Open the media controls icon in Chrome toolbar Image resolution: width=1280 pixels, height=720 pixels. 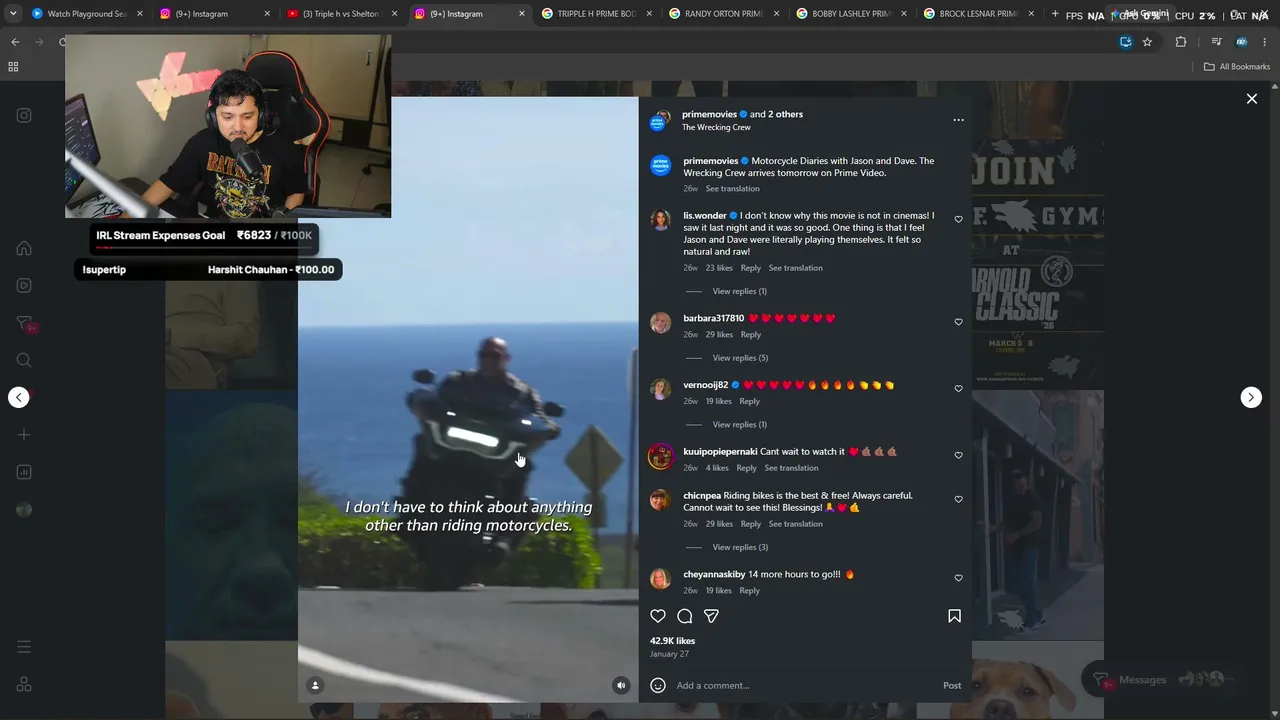pyautogui.click(x=1216, y=42)
